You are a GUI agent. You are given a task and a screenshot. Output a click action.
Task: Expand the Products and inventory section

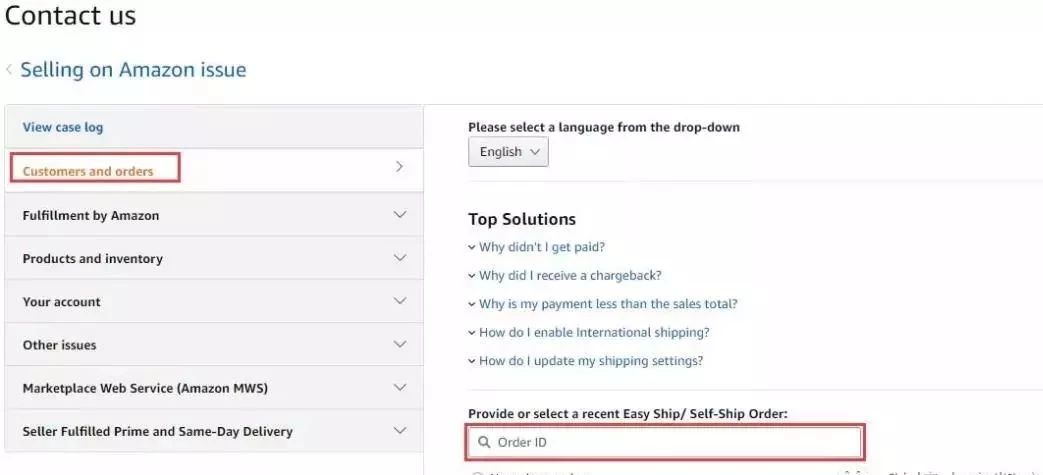[x=400, y=258]
